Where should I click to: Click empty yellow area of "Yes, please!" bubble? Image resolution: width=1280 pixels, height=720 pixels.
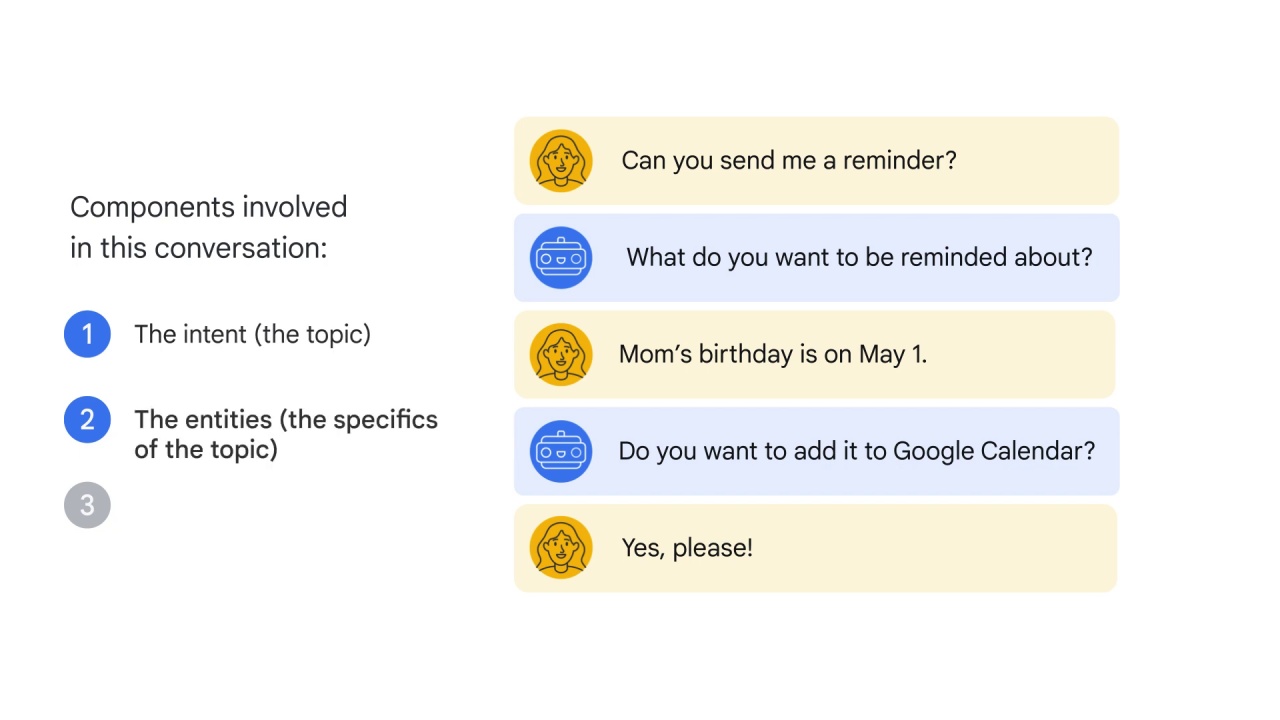[935, 548]
